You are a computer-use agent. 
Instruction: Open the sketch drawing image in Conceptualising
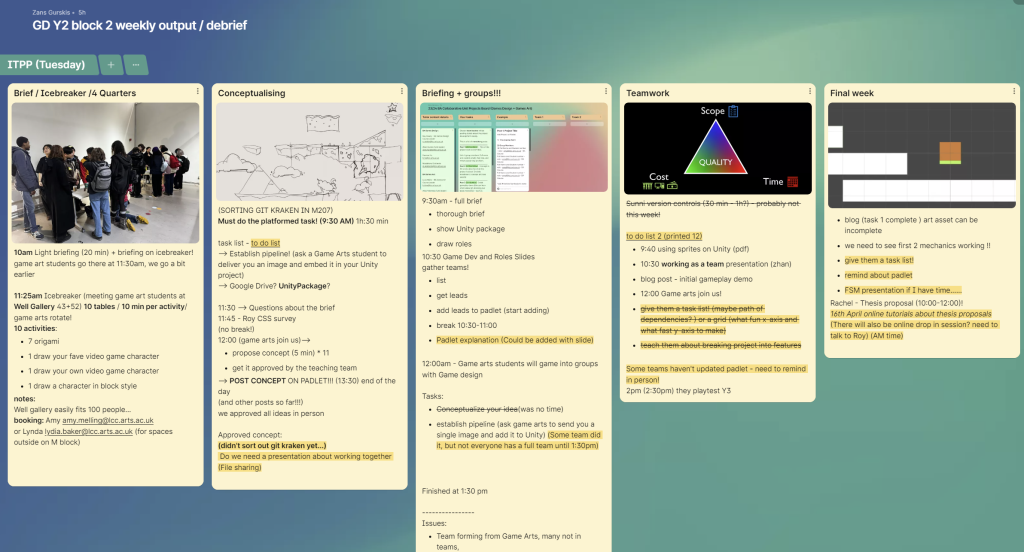[311, 152]
